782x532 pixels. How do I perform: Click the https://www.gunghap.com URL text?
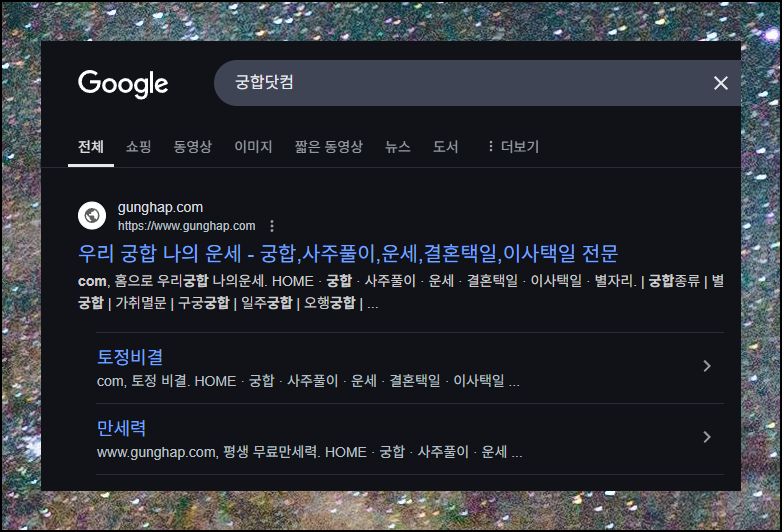[187, 226]
